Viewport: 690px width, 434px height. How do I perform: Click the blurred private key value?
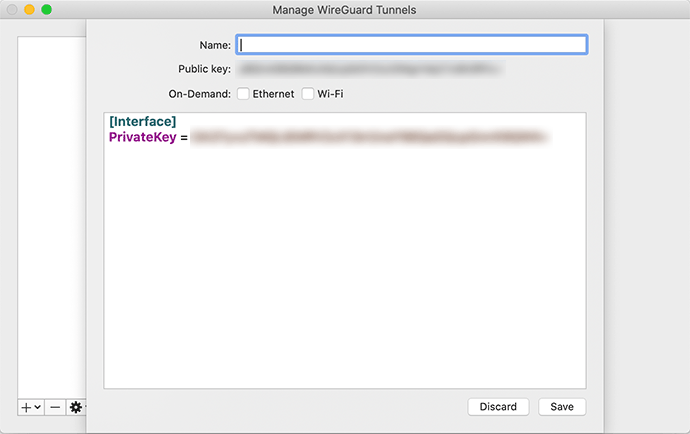pos(370,137)
